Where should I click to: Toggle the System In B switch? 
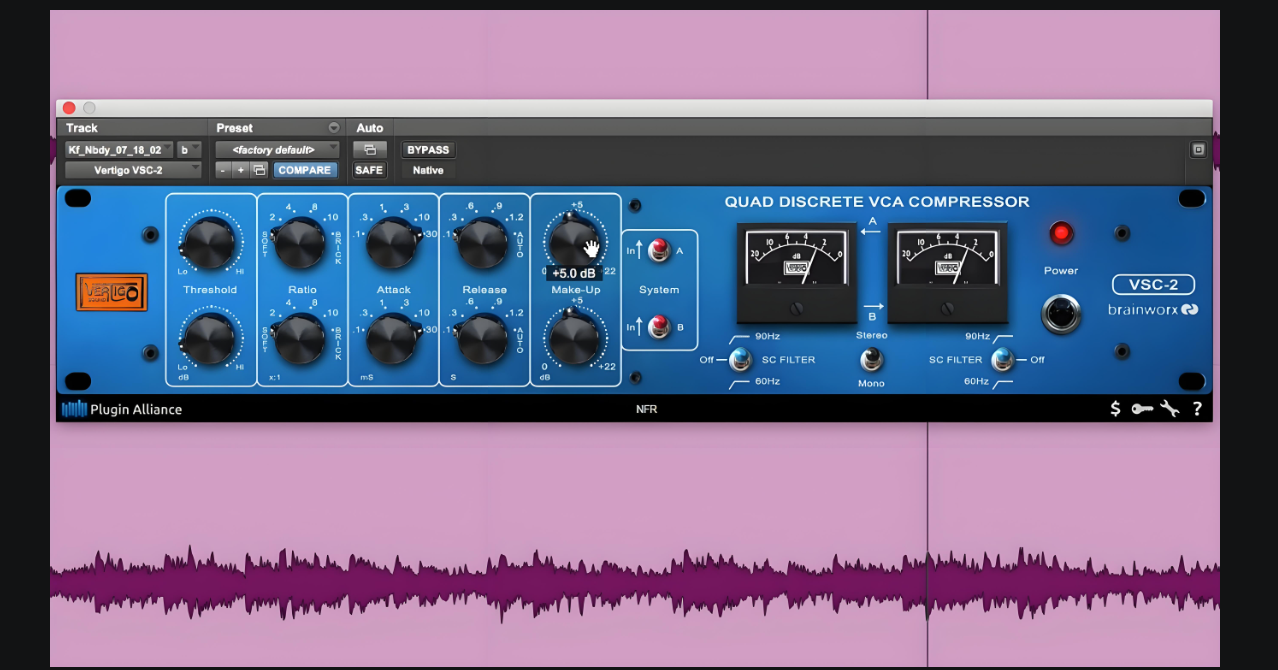point(659,326)
